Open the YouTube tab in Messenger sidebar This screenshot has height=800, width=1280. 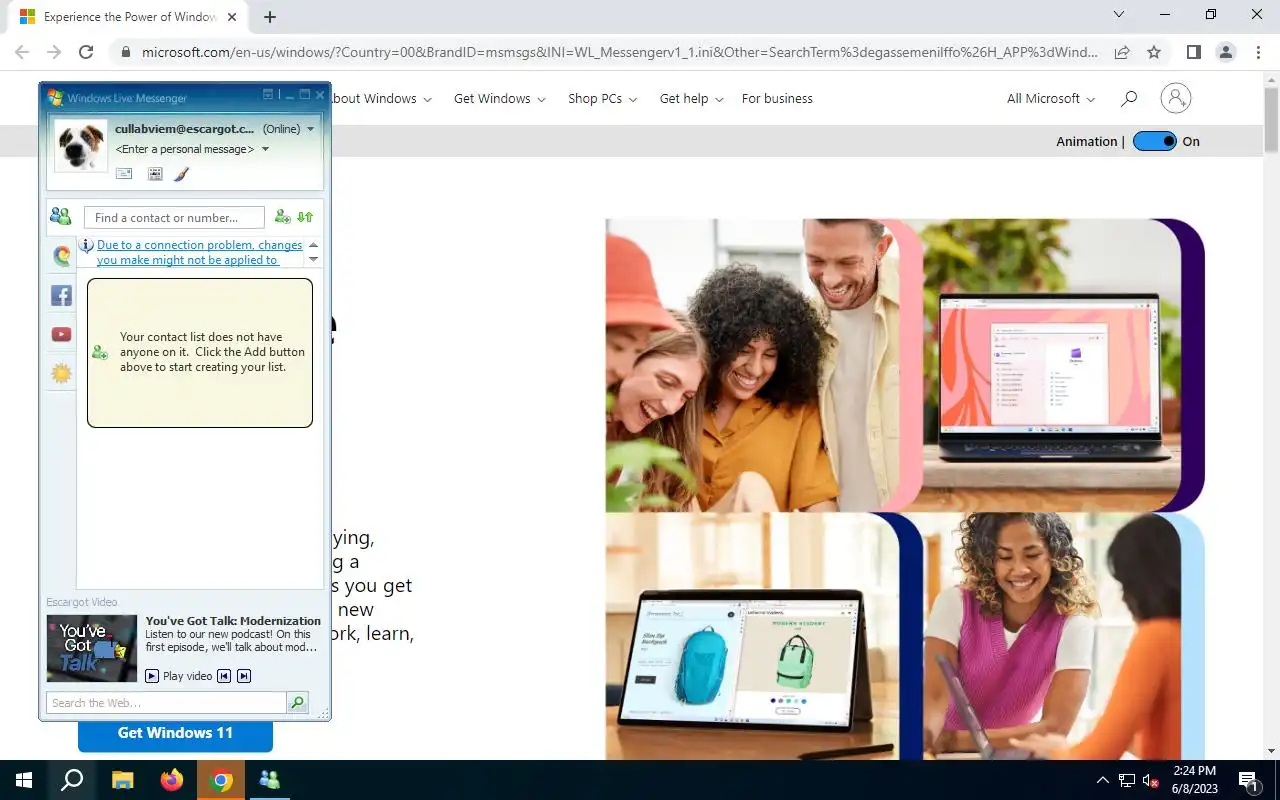click(x=62, y=335)
